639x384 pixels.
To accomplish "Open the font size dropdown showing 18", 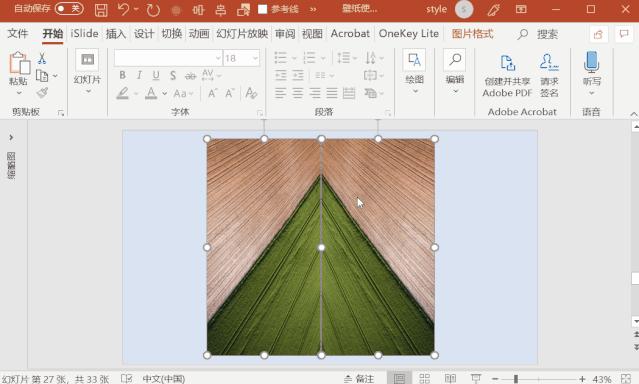I will coord(241,58).
